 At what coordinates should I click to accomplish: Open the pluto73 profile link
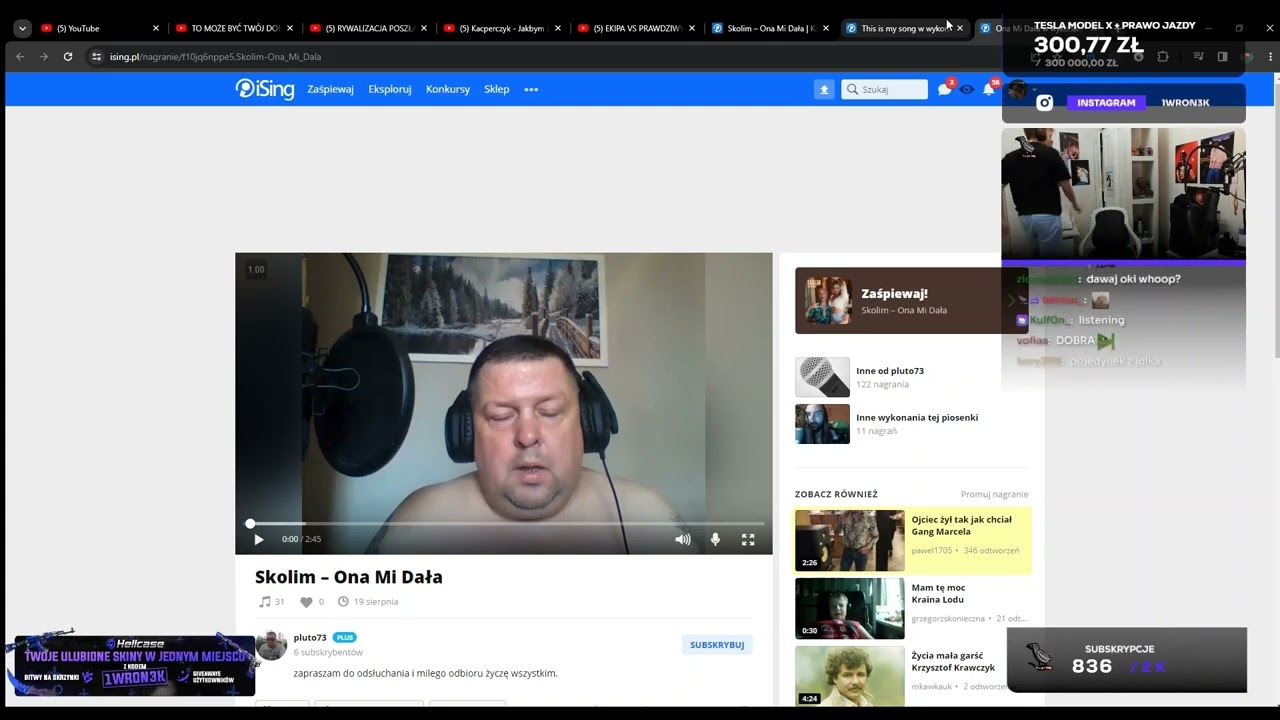coord(310,637)
